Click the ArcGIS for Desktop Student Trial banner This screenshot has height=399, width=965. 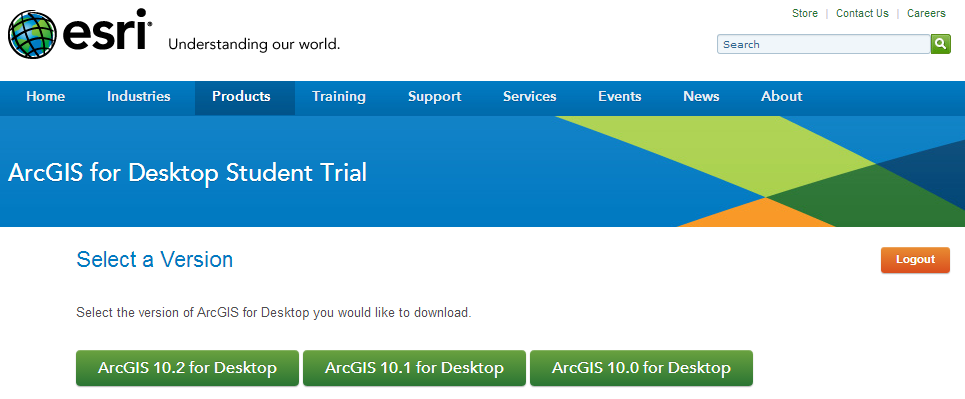(187, 172)
